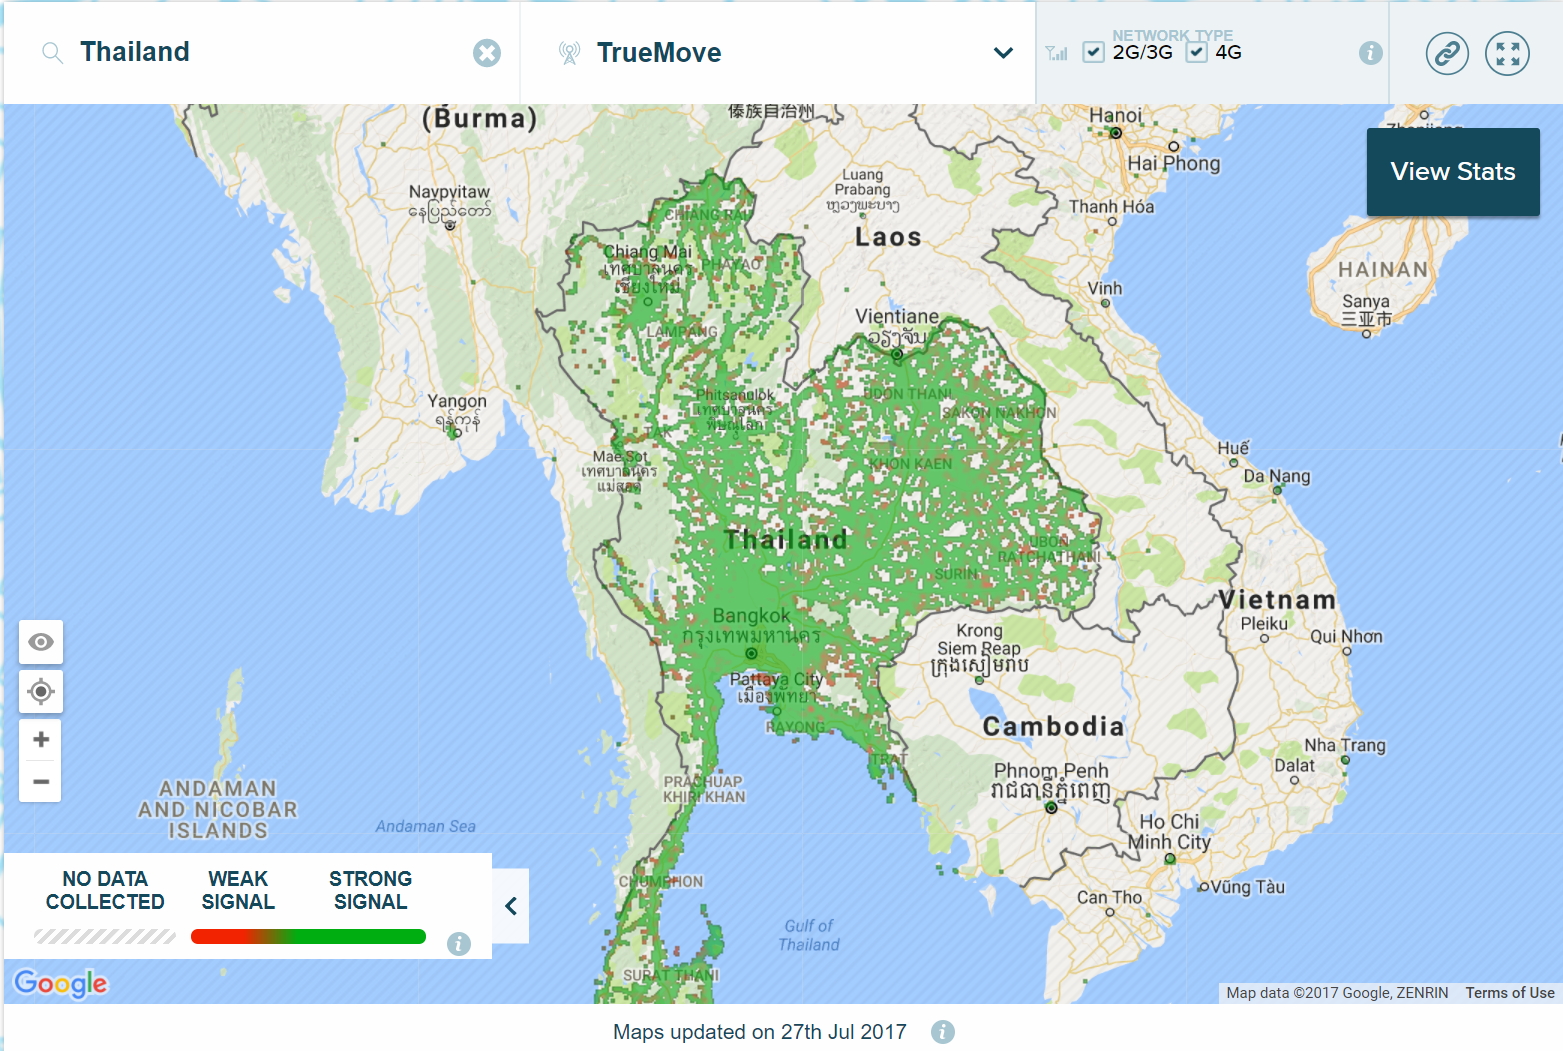Zoom out with the minus button

[x=41, y=781]
